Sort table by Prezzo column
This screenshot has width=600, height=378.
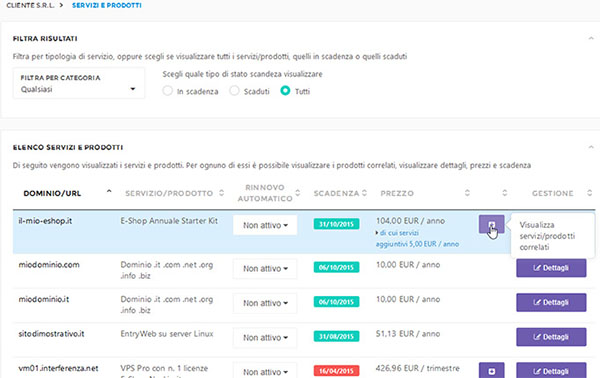coord(397,193)
